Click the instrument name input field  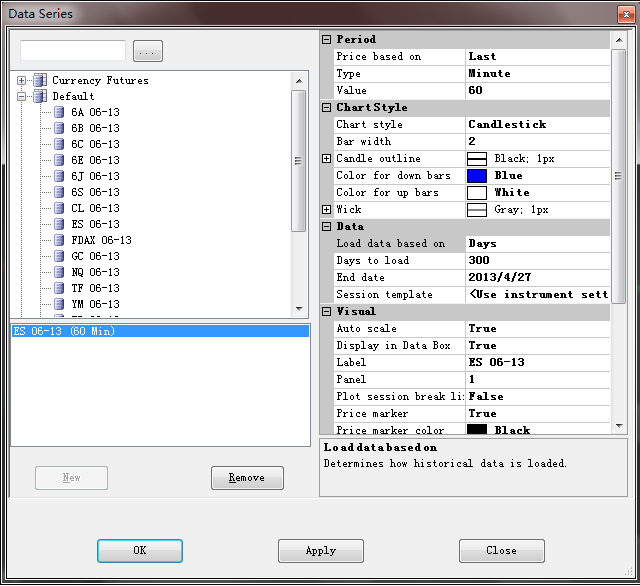tap(73, 51)
